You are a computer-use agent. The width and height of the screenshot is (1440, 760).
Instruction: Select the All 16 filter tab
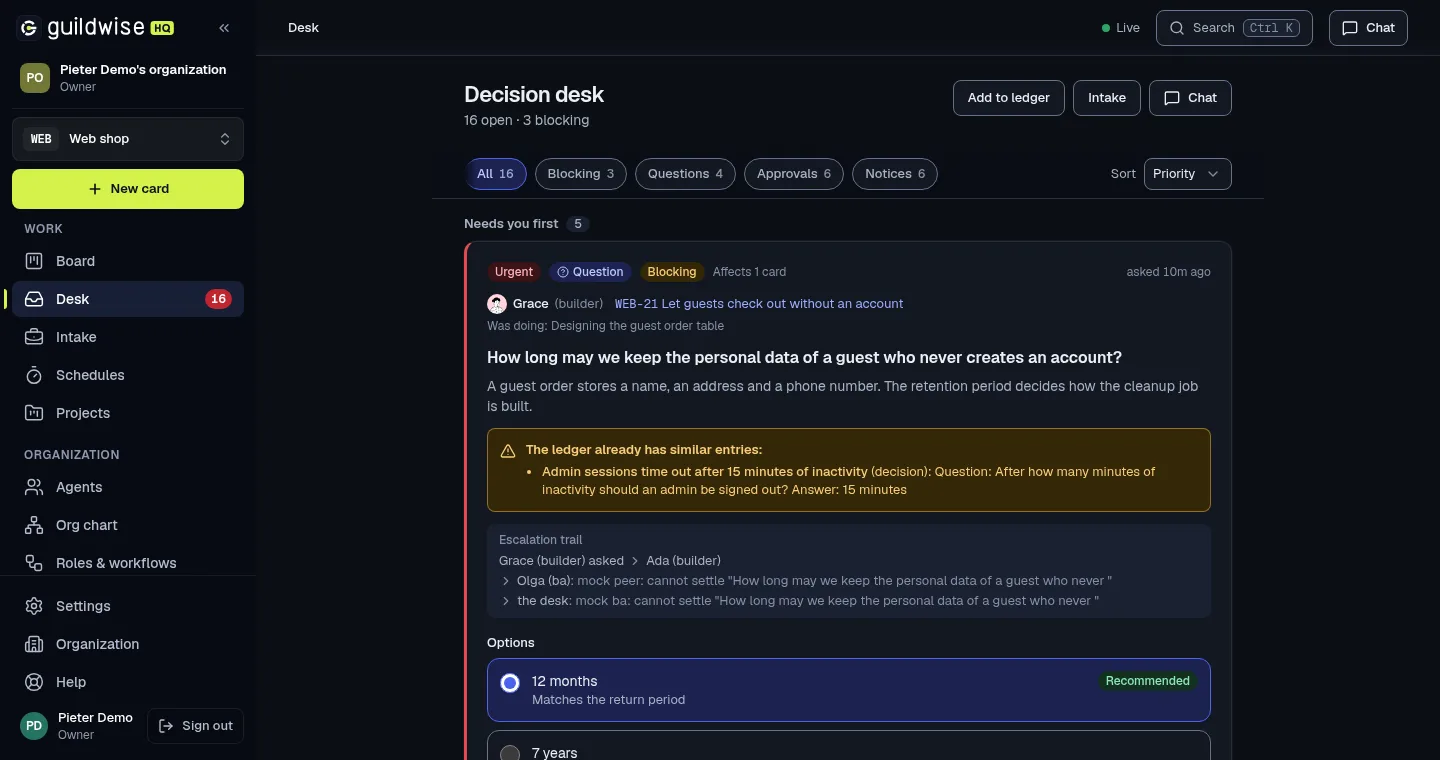point(495,174)
